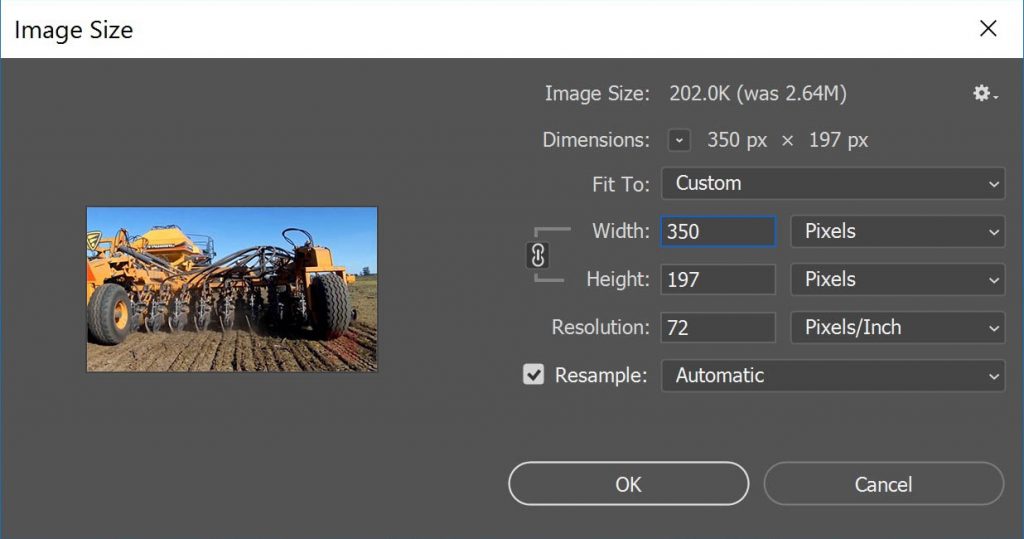Toggle the constrain proportions chain link
Image resolution: width=1024 pixels, height=539 pixels.
[x=537, y=255]
